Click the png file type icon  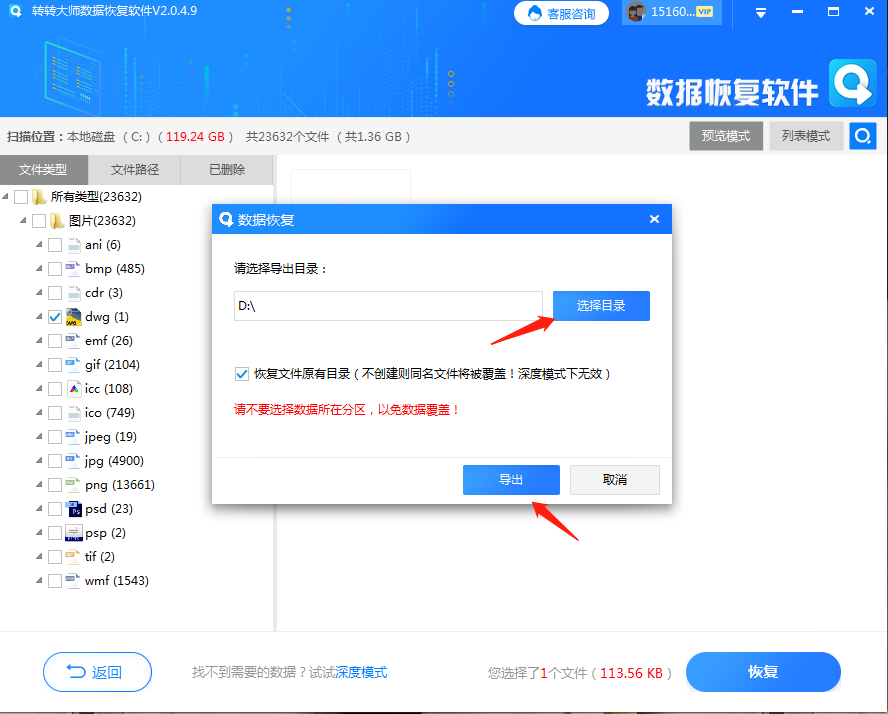click(72, 484)
